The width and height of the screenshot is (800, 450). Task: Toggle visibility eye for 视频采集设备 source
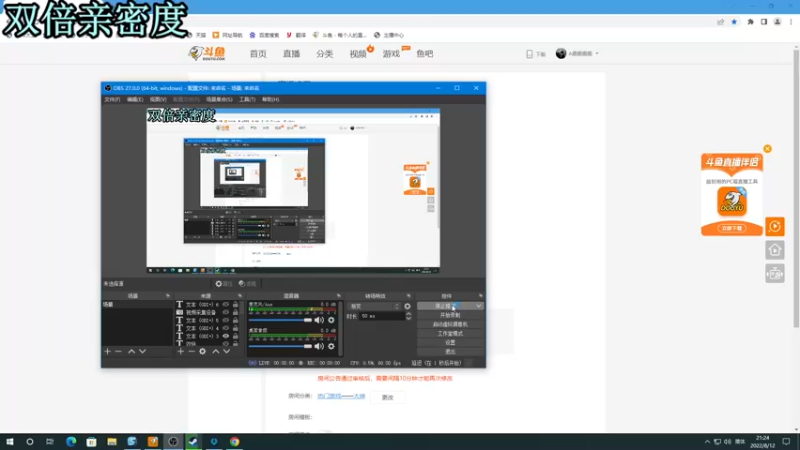pyautogui.click(x=226, y=312)
